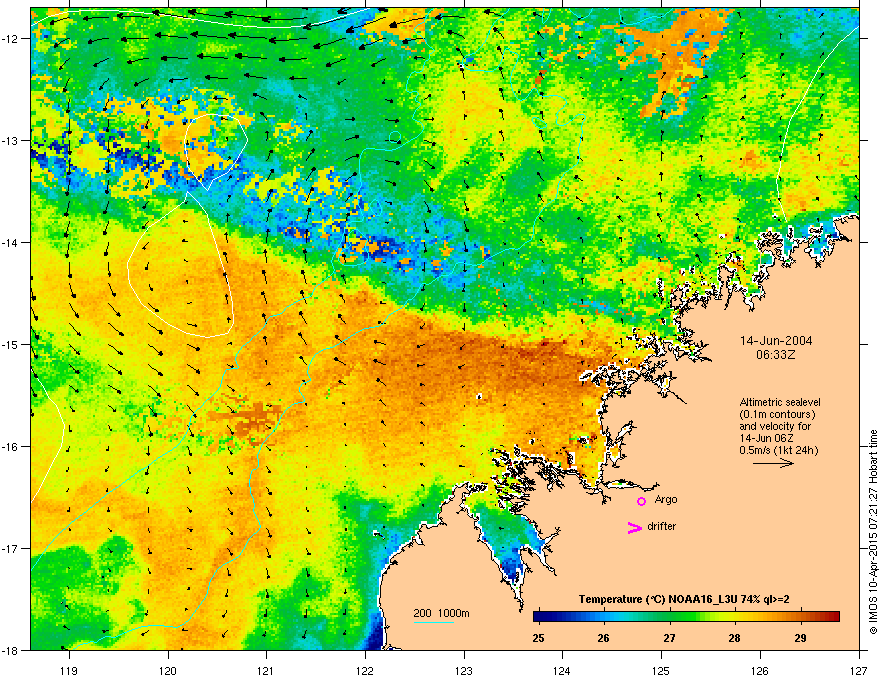Click the latitude axis label '-15'

tap(10, 344)
